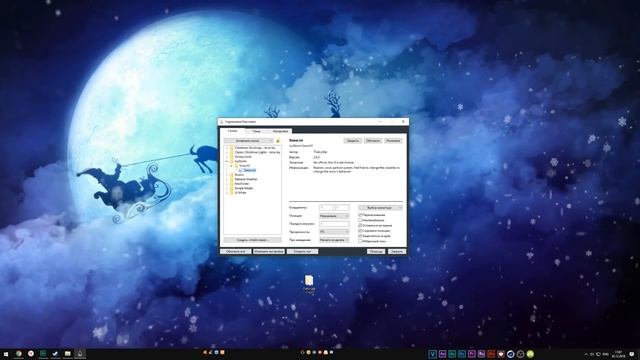
Task: Click the create skin package icon beside Active skins
Action: coord(278,141)
